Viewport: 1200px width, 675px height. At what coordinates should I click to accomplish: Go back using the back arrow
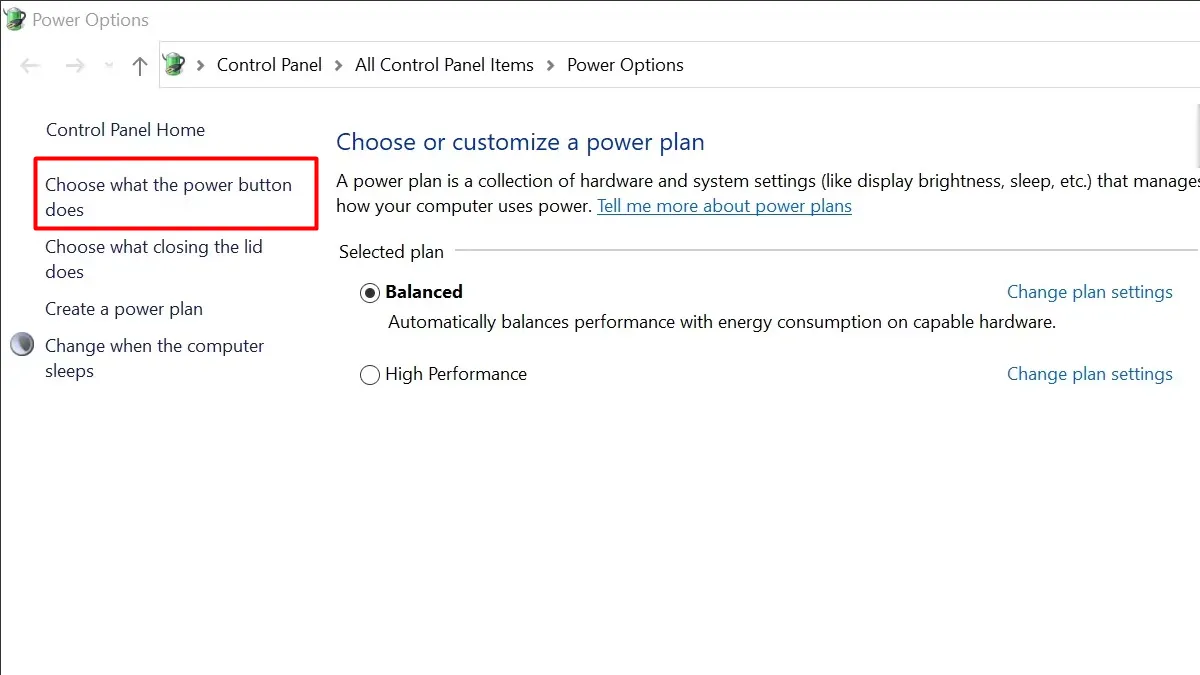coord(30,66)
